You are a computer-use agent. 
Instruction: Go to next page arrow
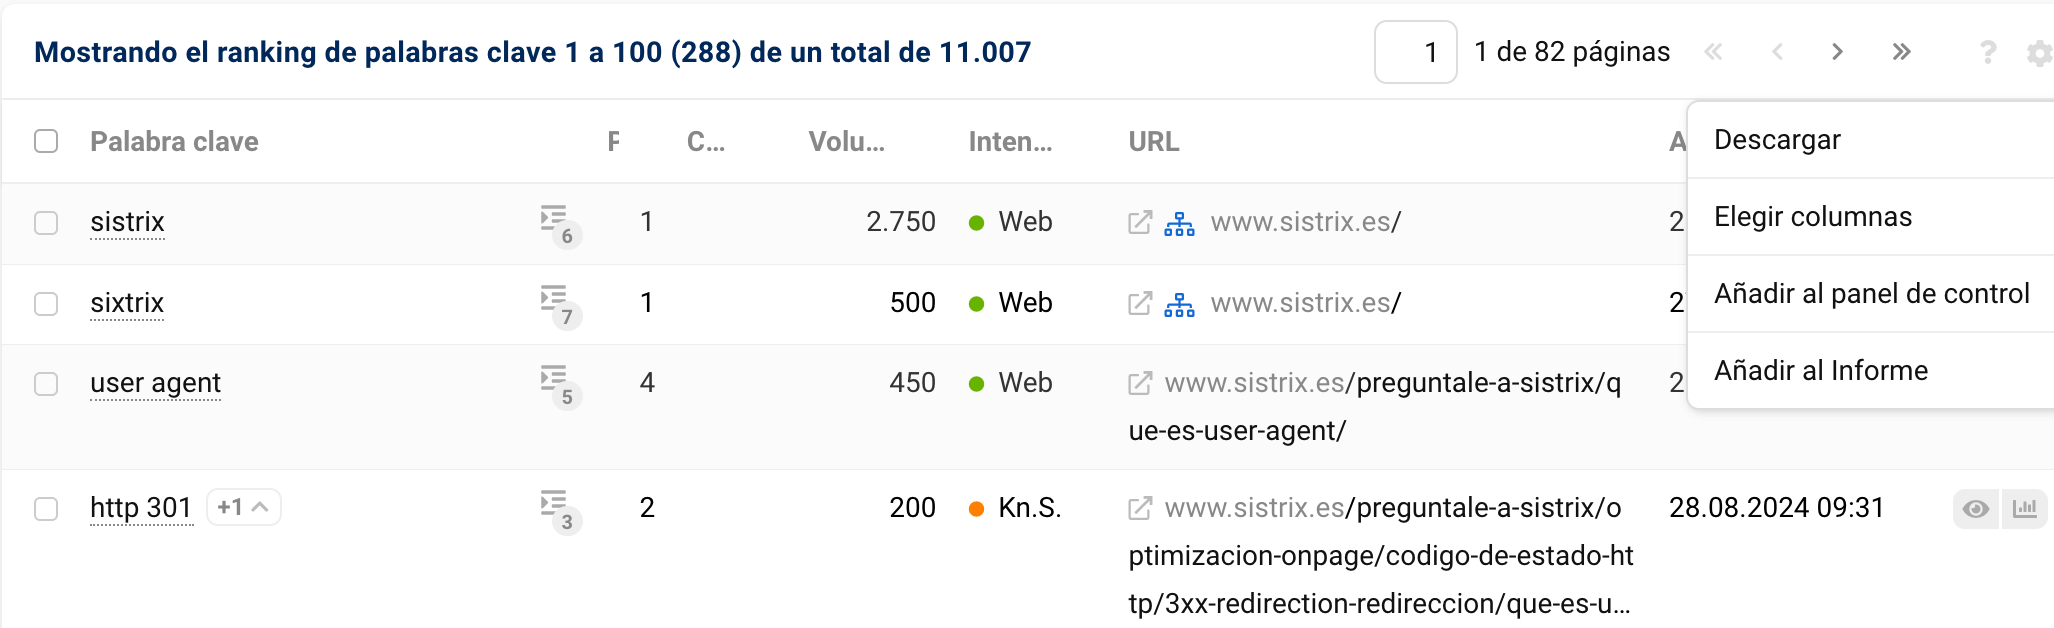1837,52
